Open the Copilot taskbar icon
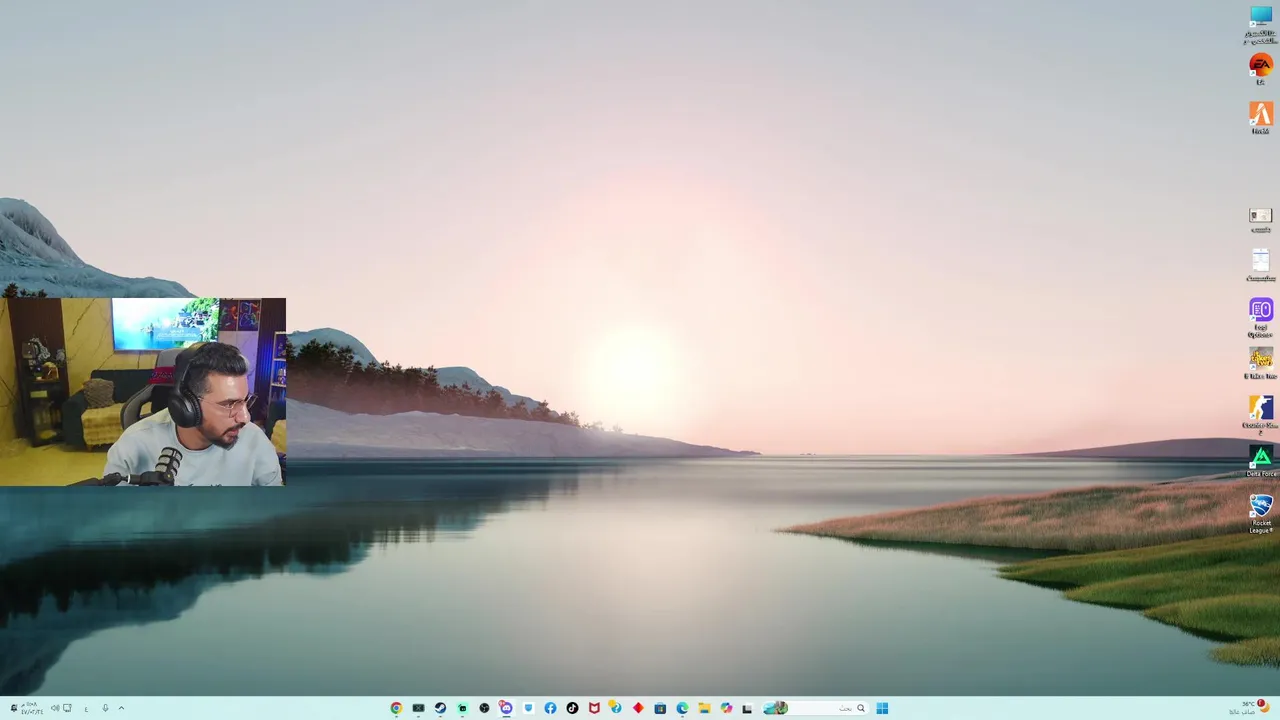The width and height of the screenshot is (1280, 720). [726, 708]
